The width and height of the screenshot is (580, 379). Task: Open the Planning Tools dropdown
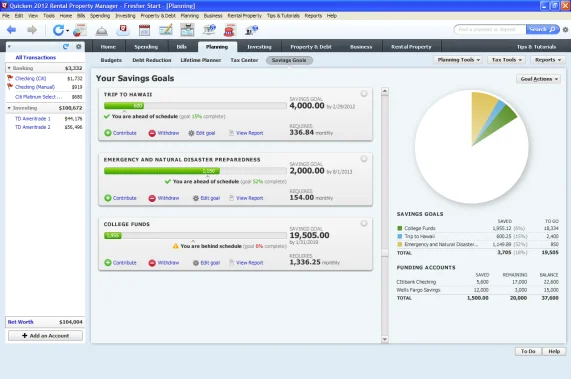point(458,60)
